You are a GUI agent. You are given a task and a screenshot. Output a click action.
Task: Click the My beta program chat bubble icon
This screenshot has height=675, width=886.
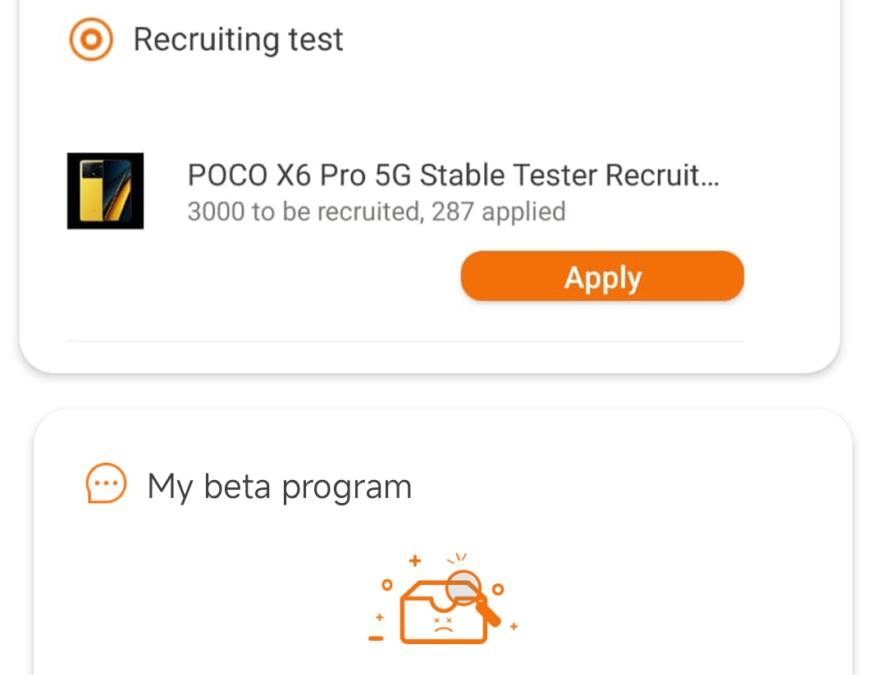point(106,485)
